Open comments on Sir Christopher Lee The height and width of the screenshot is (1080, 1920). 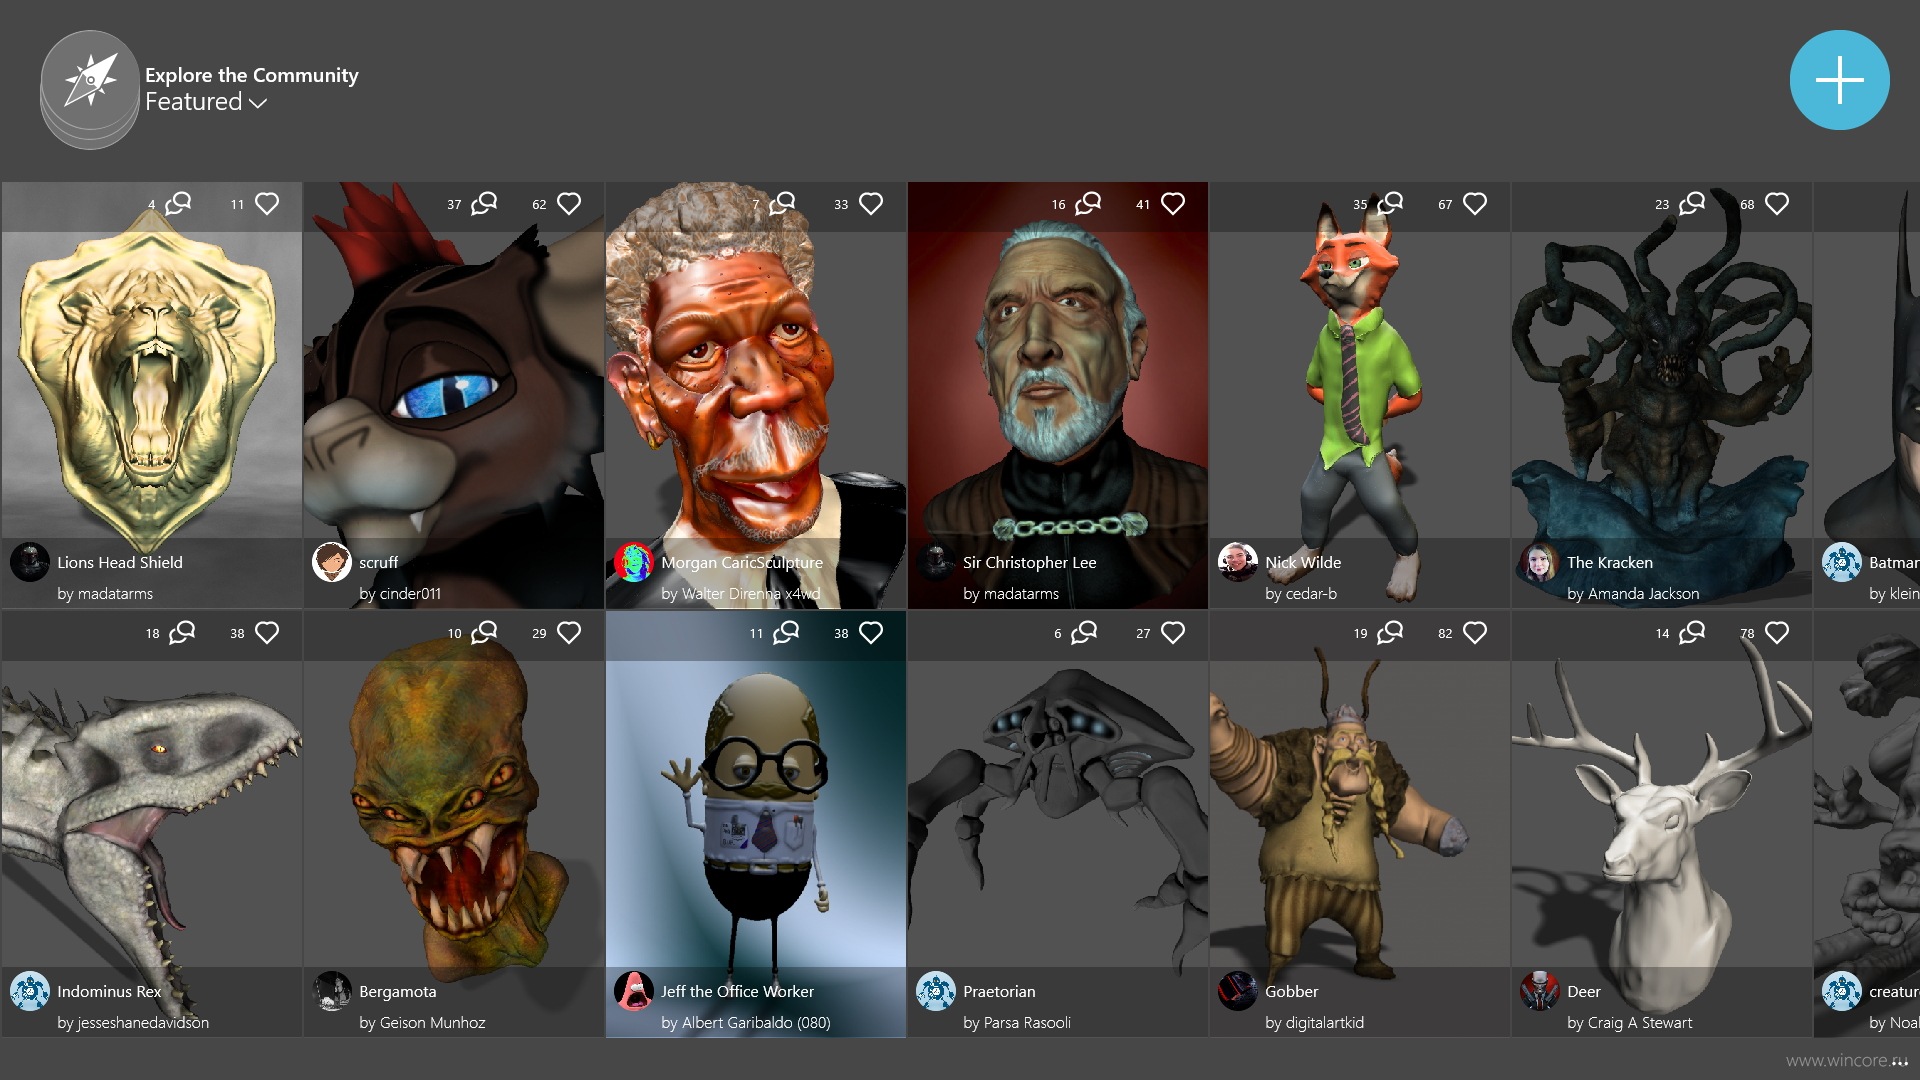coord(1088,204)
